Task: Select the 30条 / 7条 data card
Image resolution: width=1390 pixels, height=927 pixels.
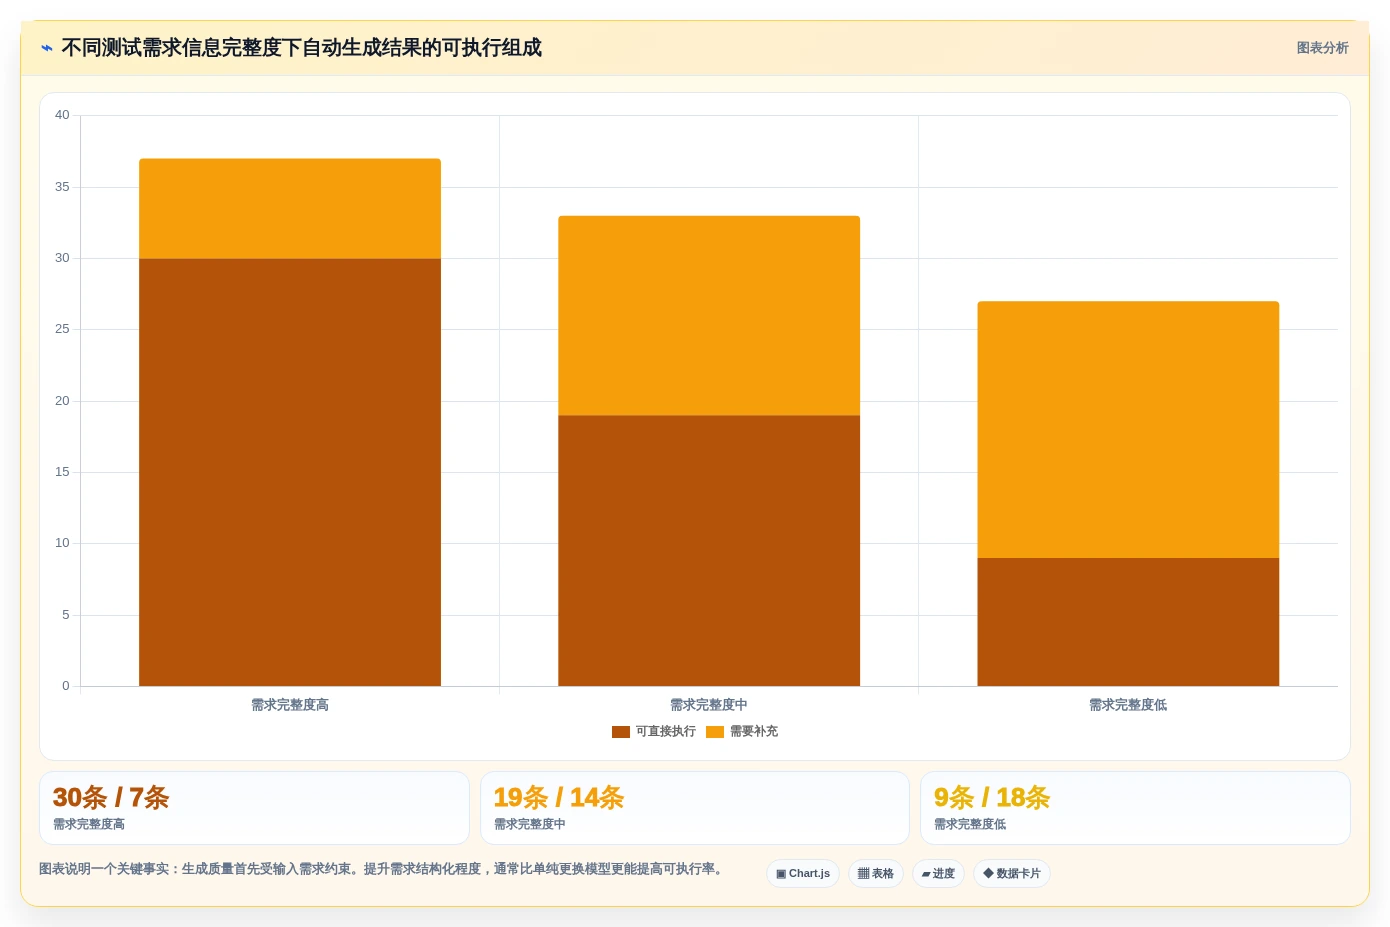Action: click(254, 808)
